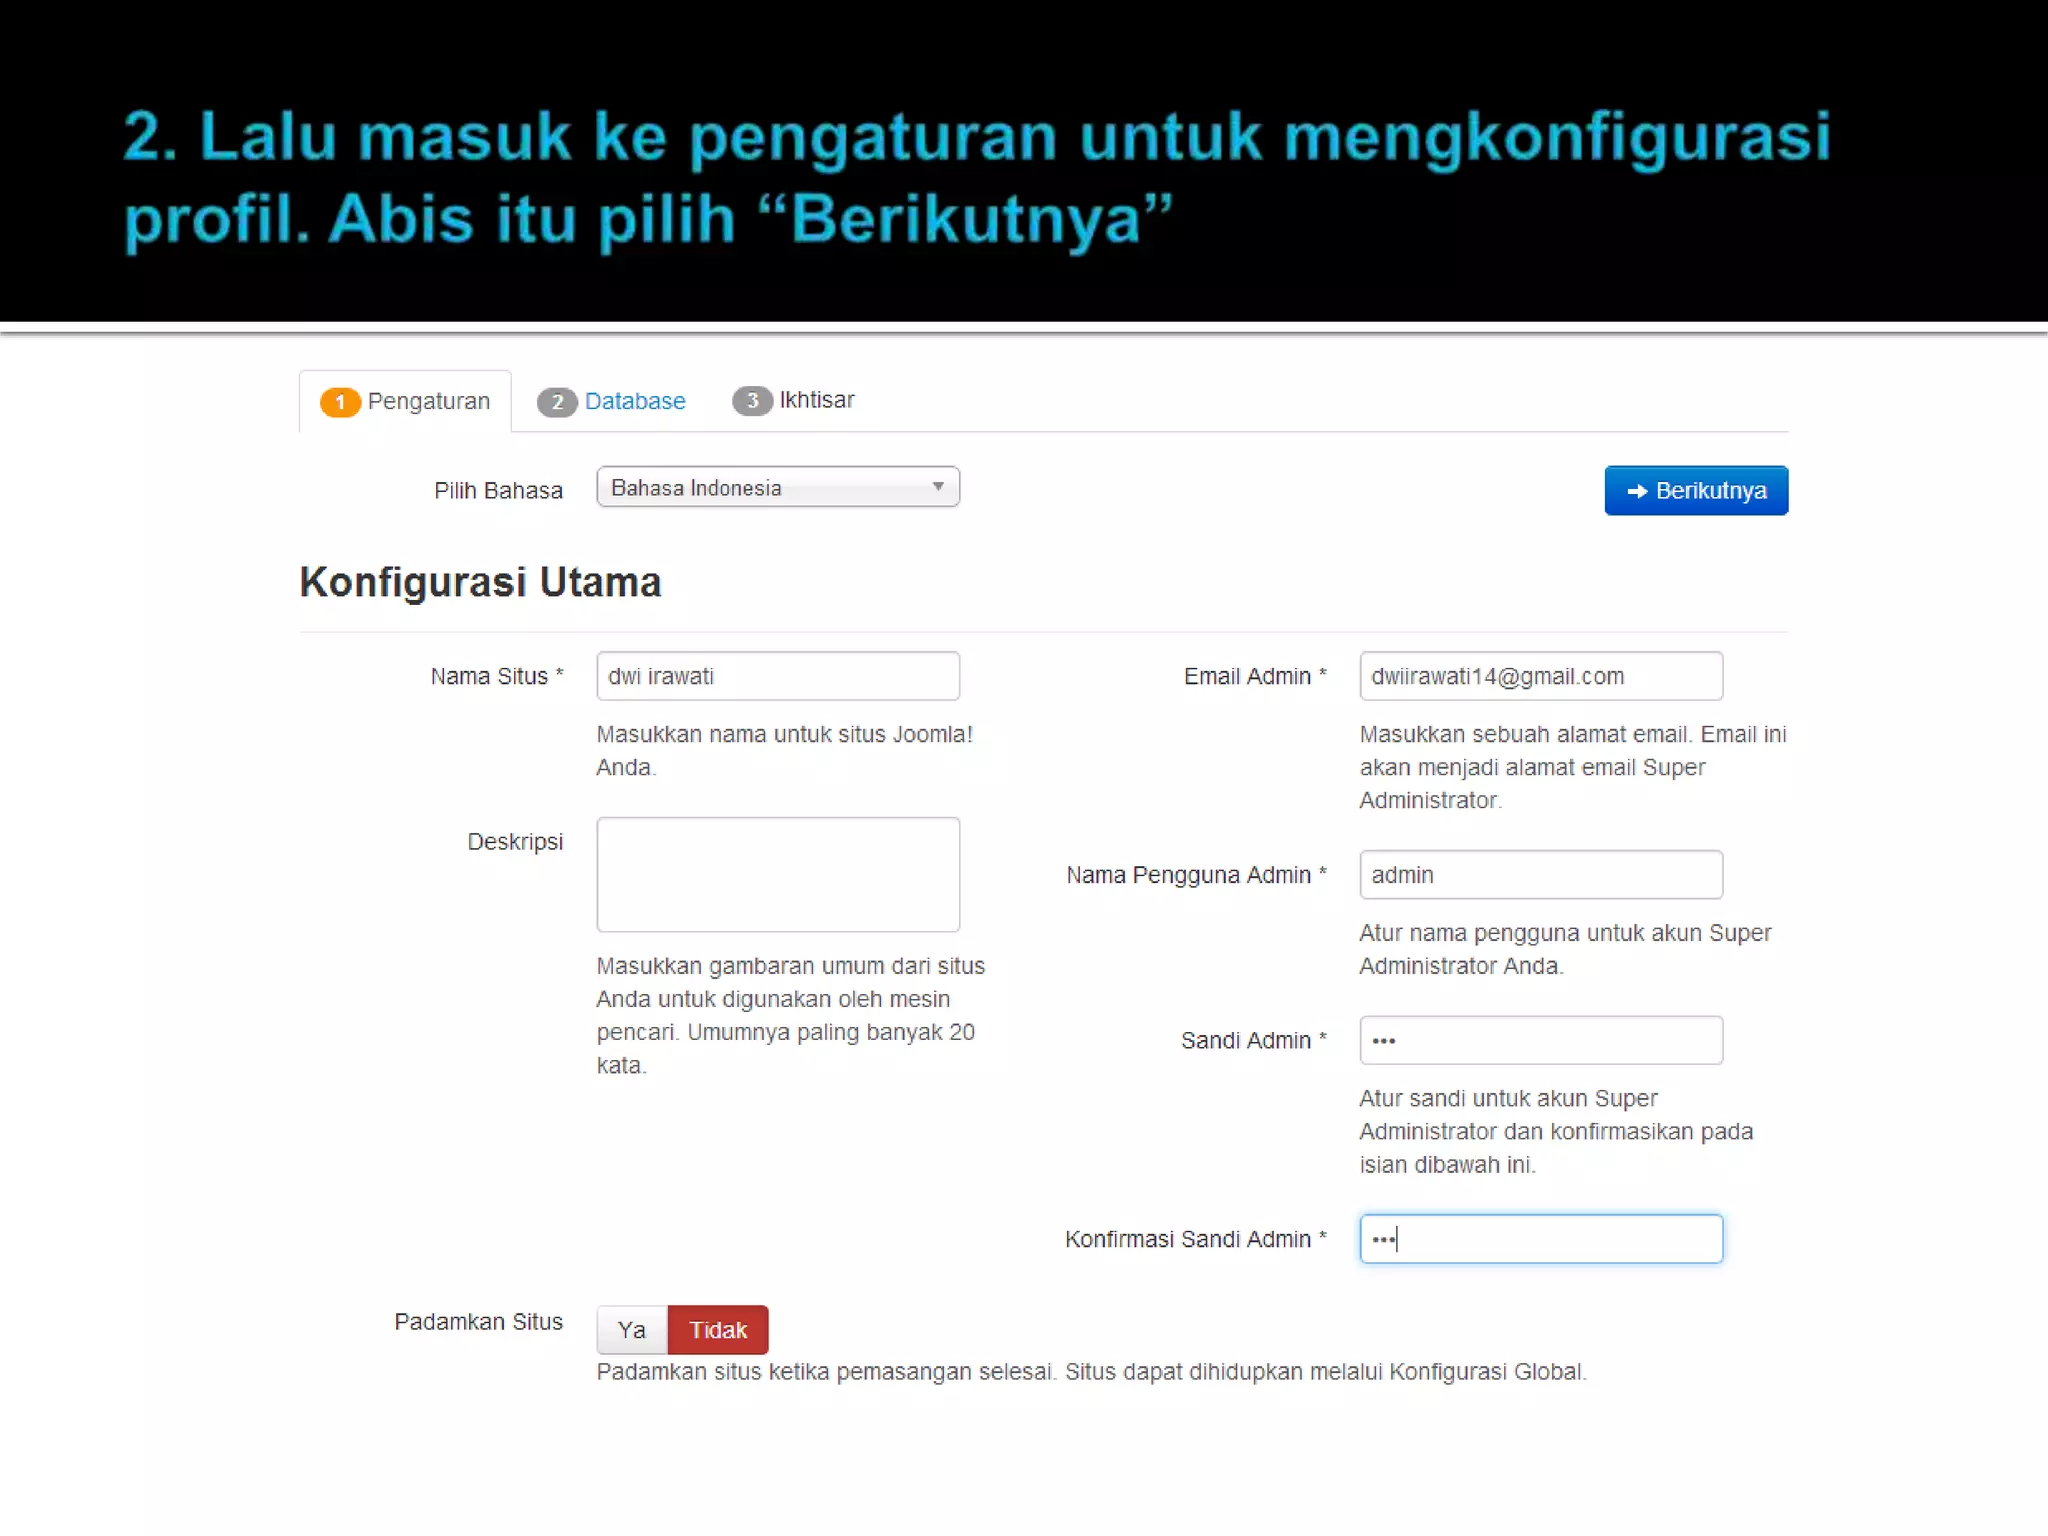Open the Pilih Bahasa language dropdown
The height and width of the screenshot is (1536, 2048).
point(777,487)
